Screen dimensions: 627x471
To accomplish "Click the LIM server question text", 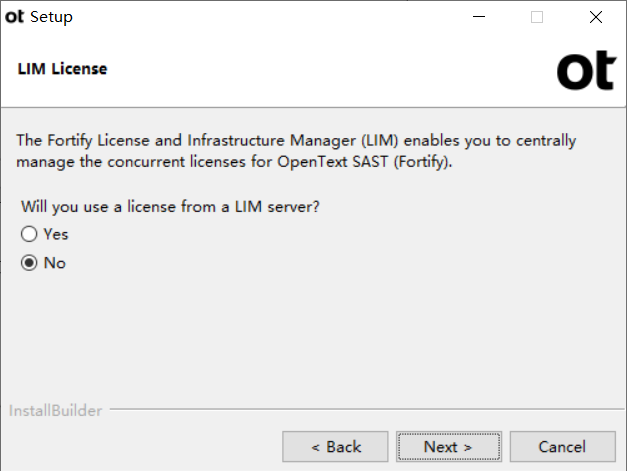I will [170, 207].
